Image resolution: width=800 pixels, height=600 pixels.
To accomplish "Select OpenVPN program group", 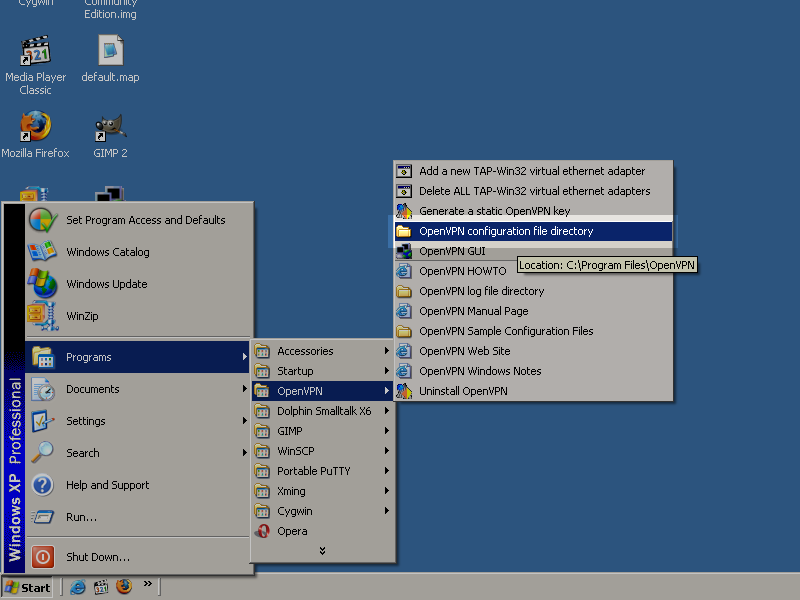I will pyautogui.click(x=323, y=391).
